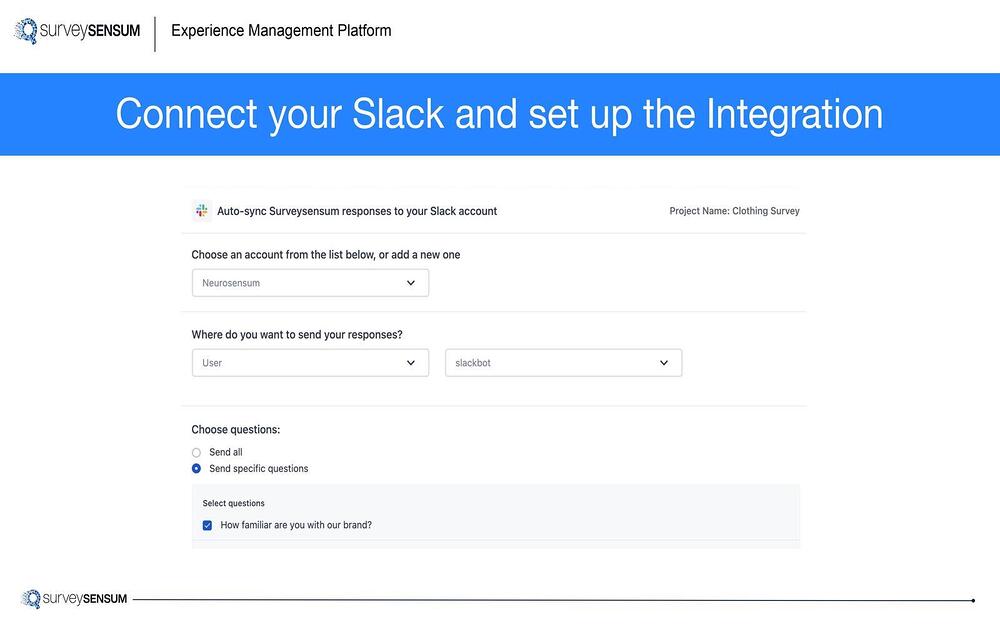Click the Choose an account label
1000x625 pixels.
pyautogui.click(x=325, y=254)
